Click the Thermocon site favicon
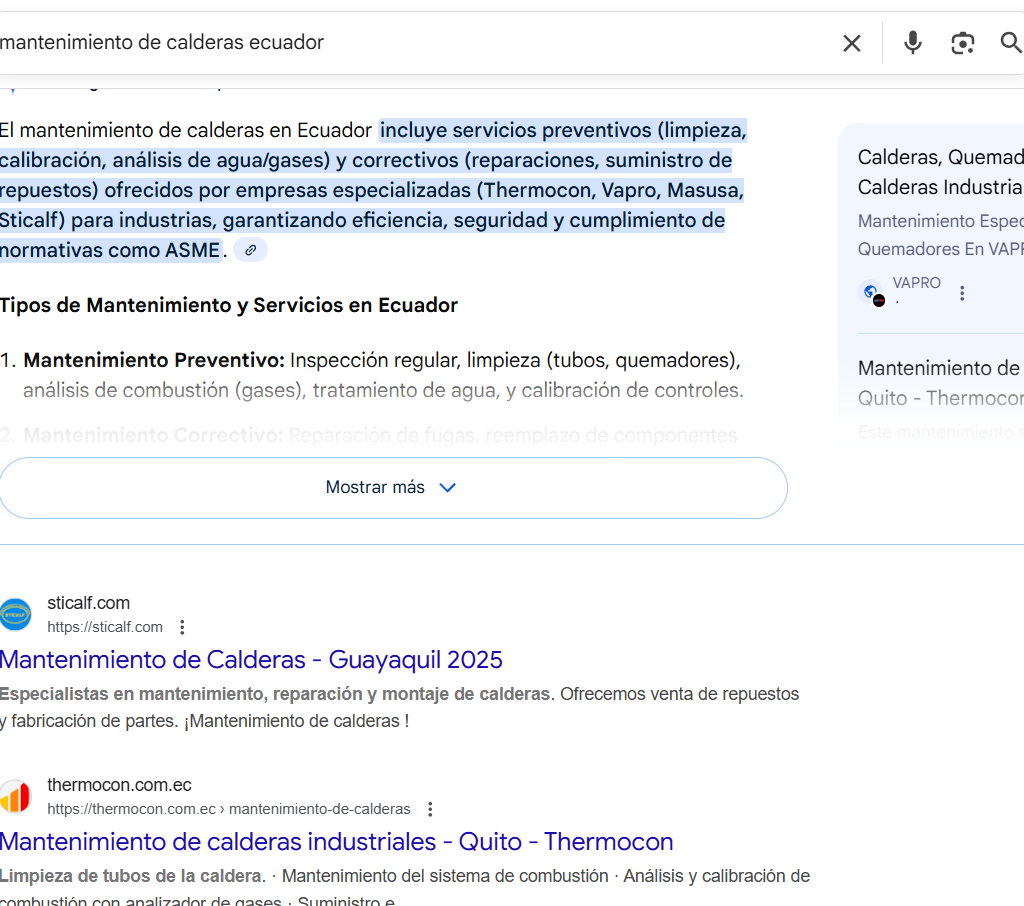The image size is (1024, 906). click(x=16, y=796)
